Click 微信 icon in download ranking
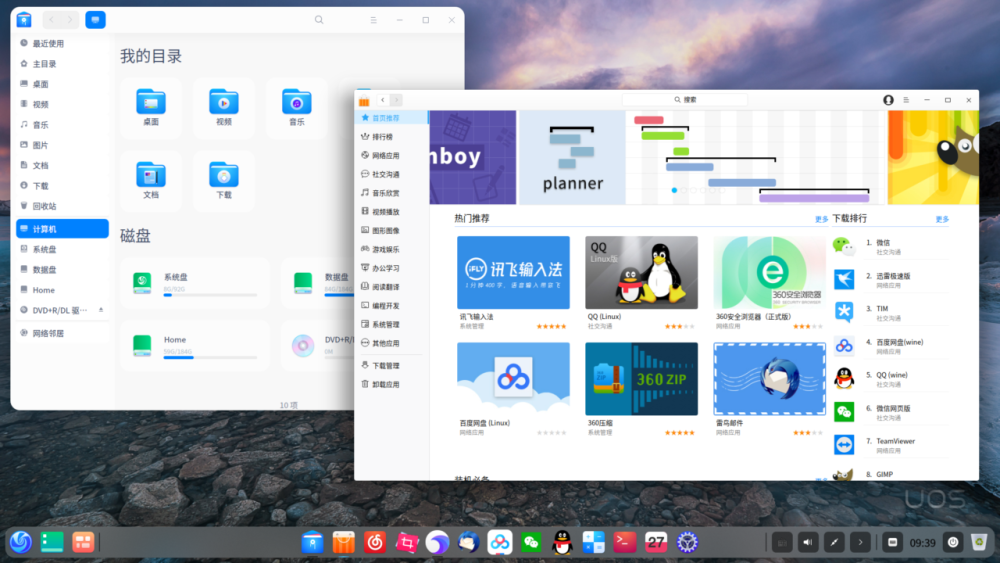The image size is (1000, 563). click(844, 247)
